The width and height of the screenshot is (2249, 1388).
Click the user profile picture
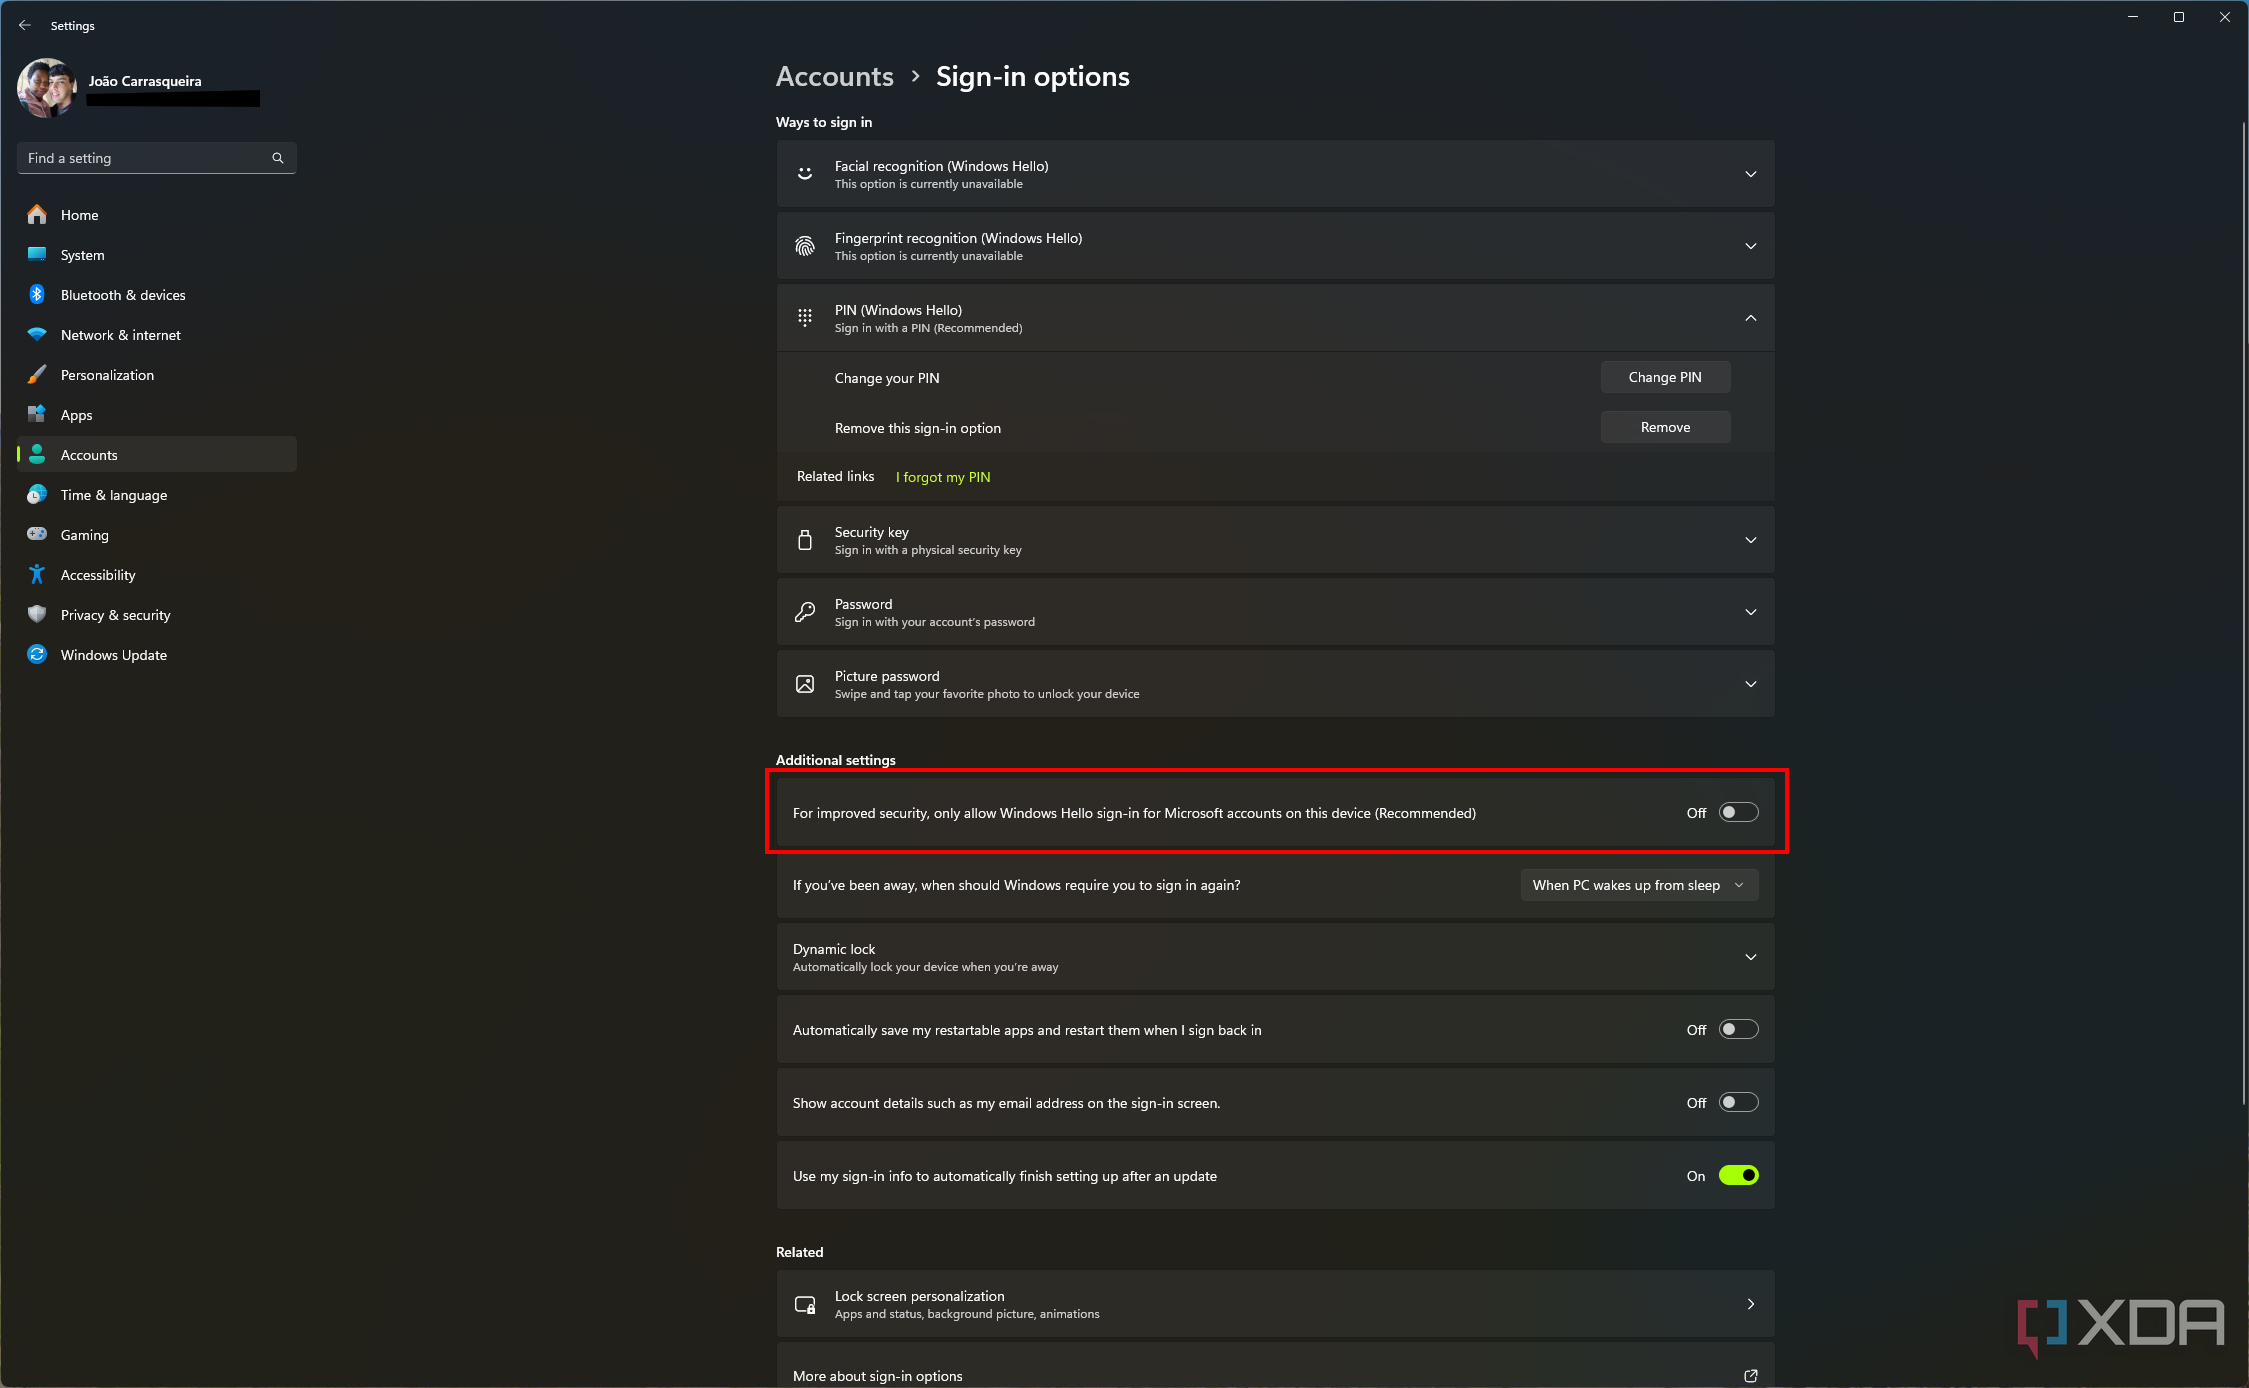coord(47,88)
